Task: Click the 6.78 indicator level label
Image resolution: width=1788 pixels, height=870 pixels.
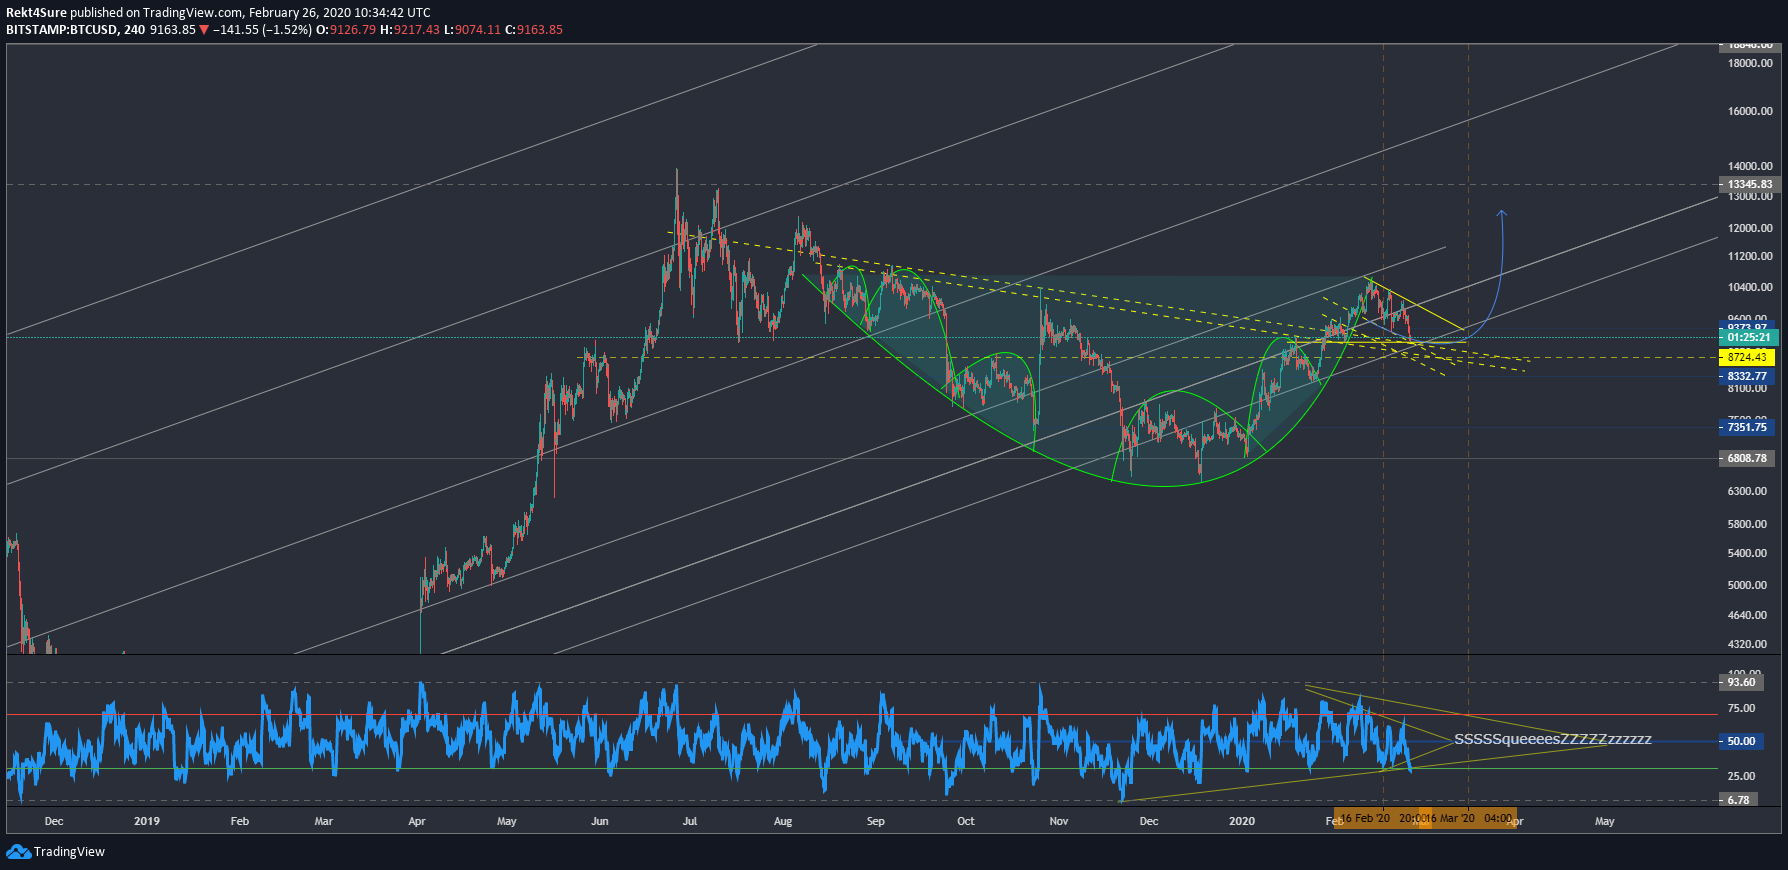Action: point(1738,800)
